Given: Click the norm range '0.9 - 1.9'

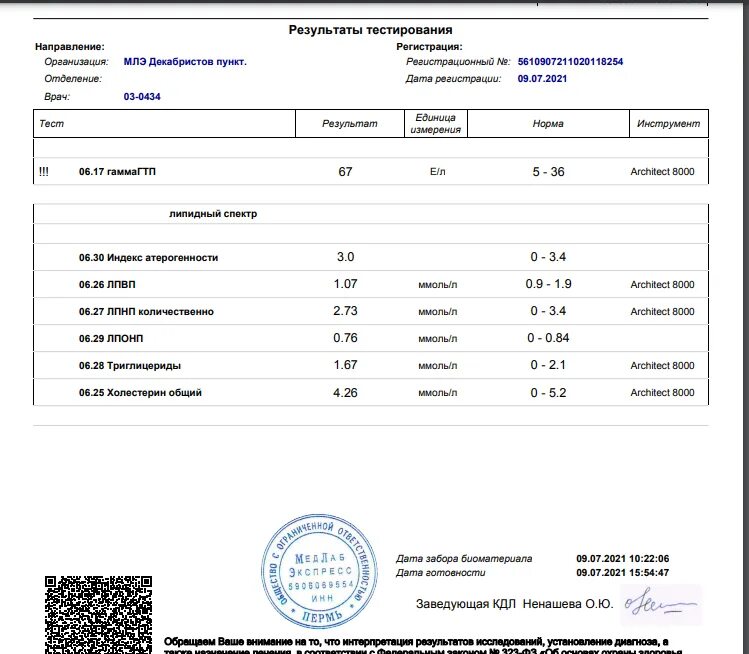Looking at the screenshot, I should 548,284.
